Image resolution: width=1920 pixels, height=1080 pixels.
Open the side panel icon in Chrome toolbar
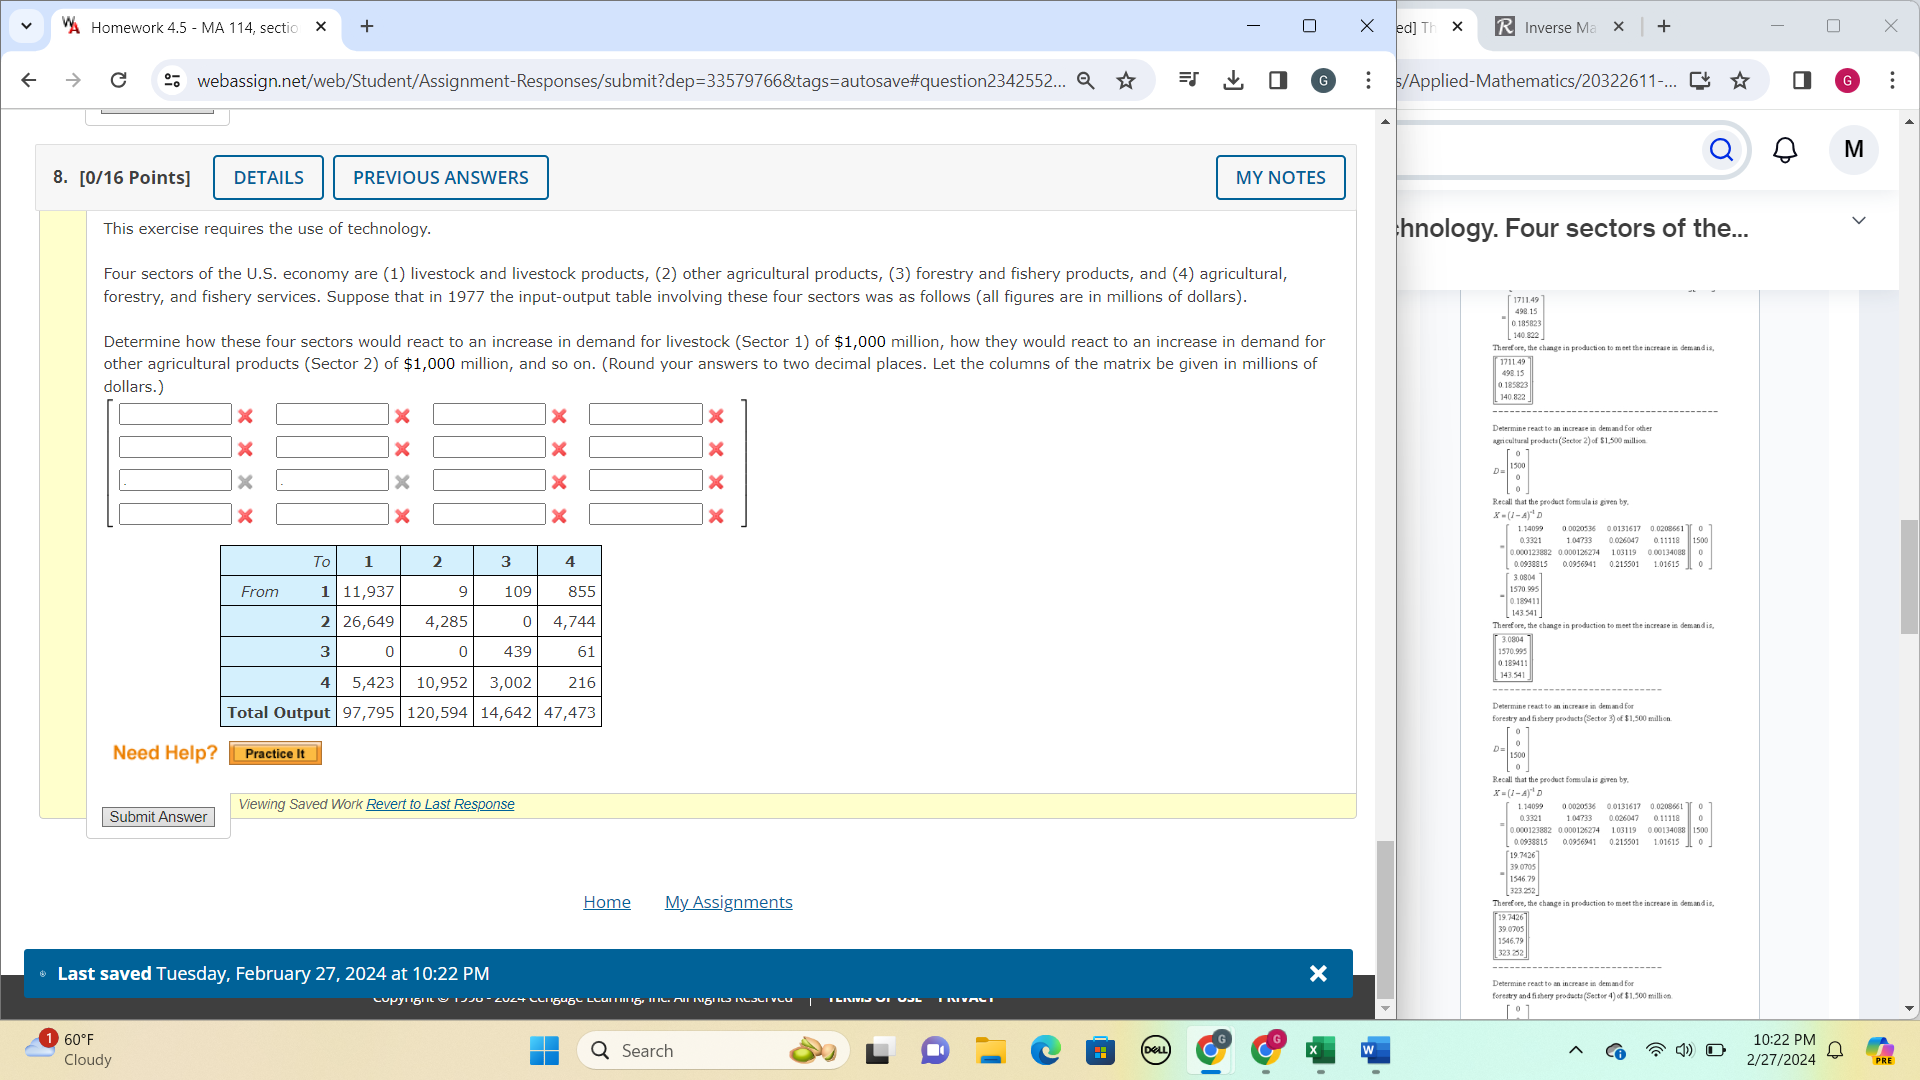[1277, 80]
